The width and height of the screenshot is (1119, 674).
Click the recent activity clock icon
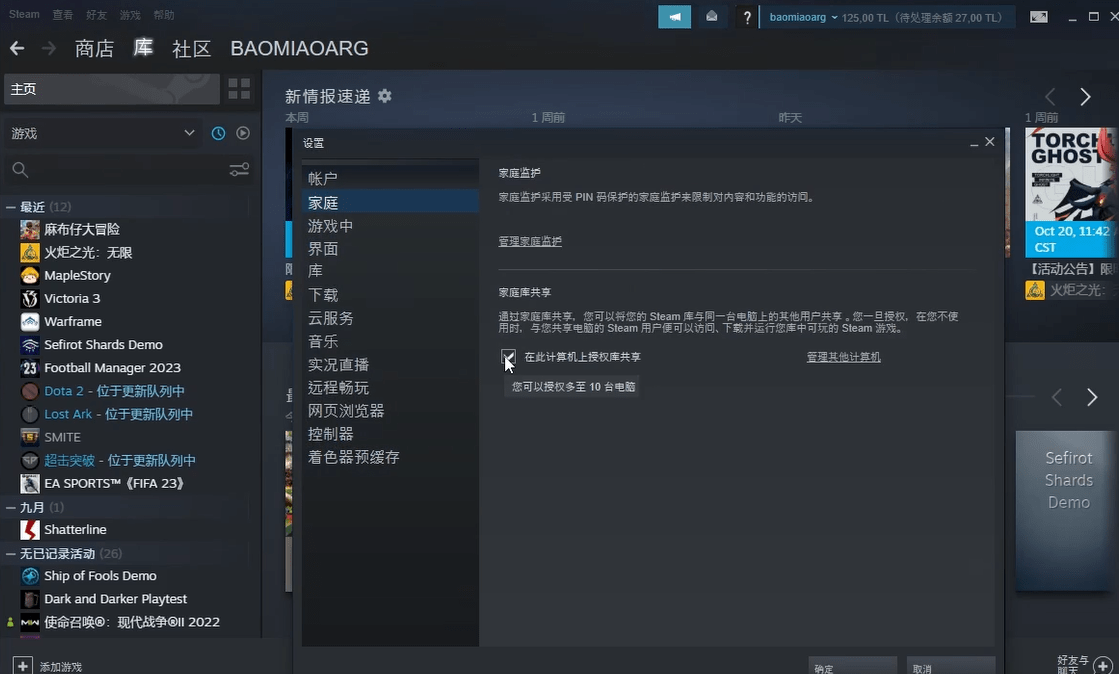click(218, 134)
